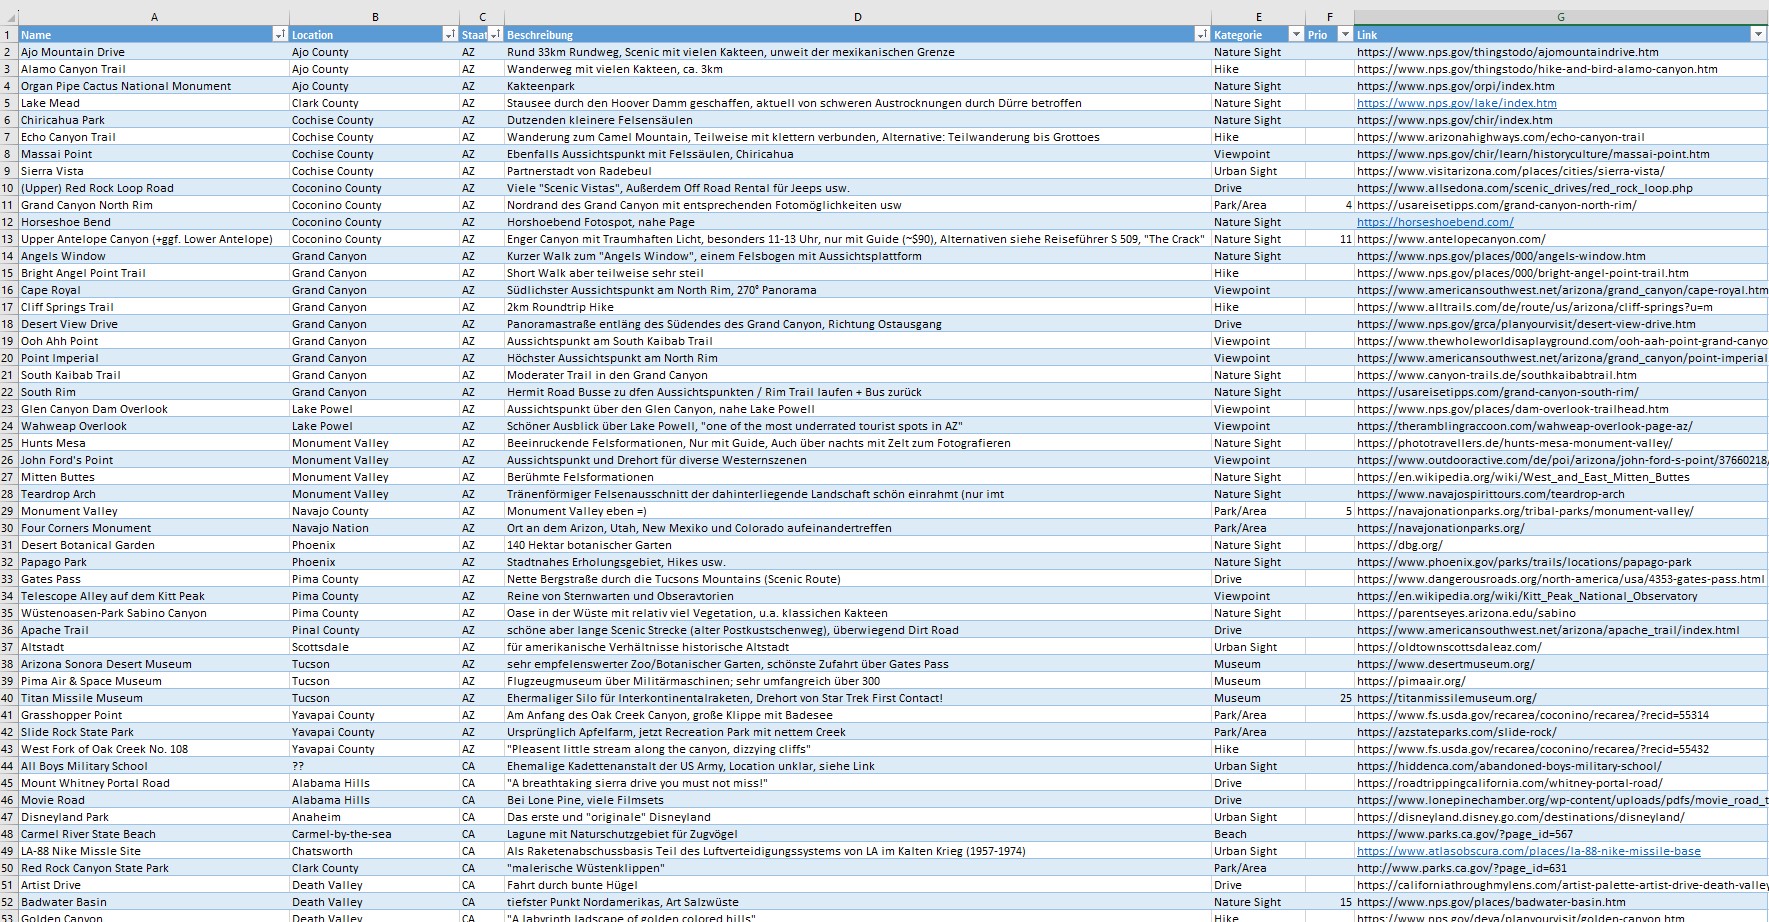Select row 52 header
The width and height of the screenshot is (1769, 922).
pyautogui.click(x=9, y=902)
